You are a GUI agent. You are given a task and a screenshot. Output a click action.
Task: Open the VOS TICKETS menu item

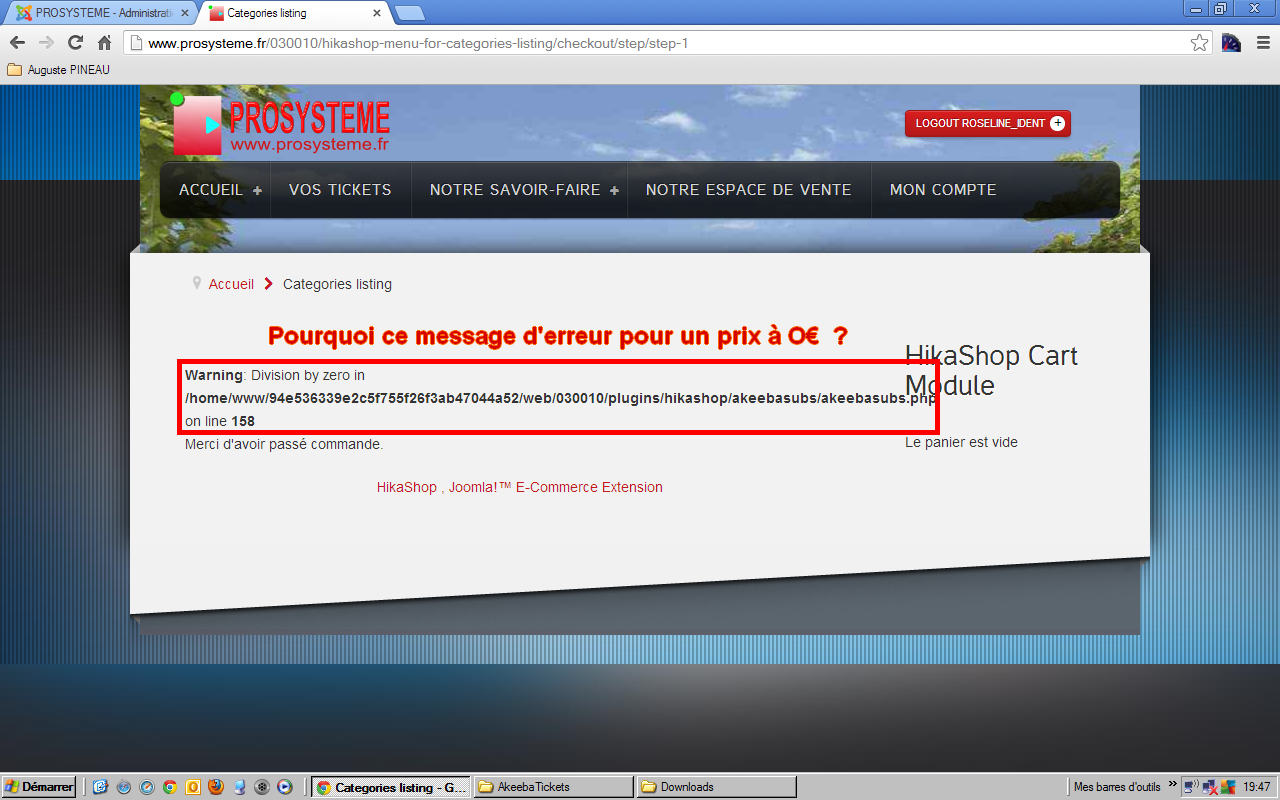(340, 190)
